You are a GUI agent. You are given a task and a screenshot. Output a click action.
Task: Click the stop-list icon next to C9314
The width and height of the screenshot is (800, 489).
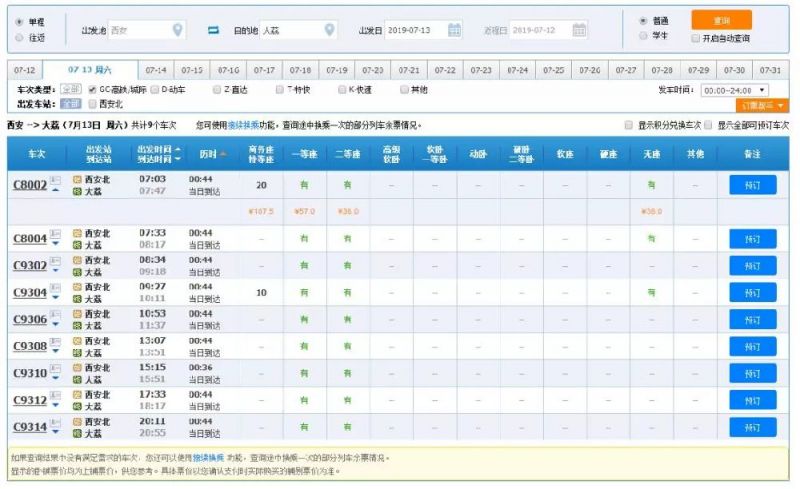[55, 423]
